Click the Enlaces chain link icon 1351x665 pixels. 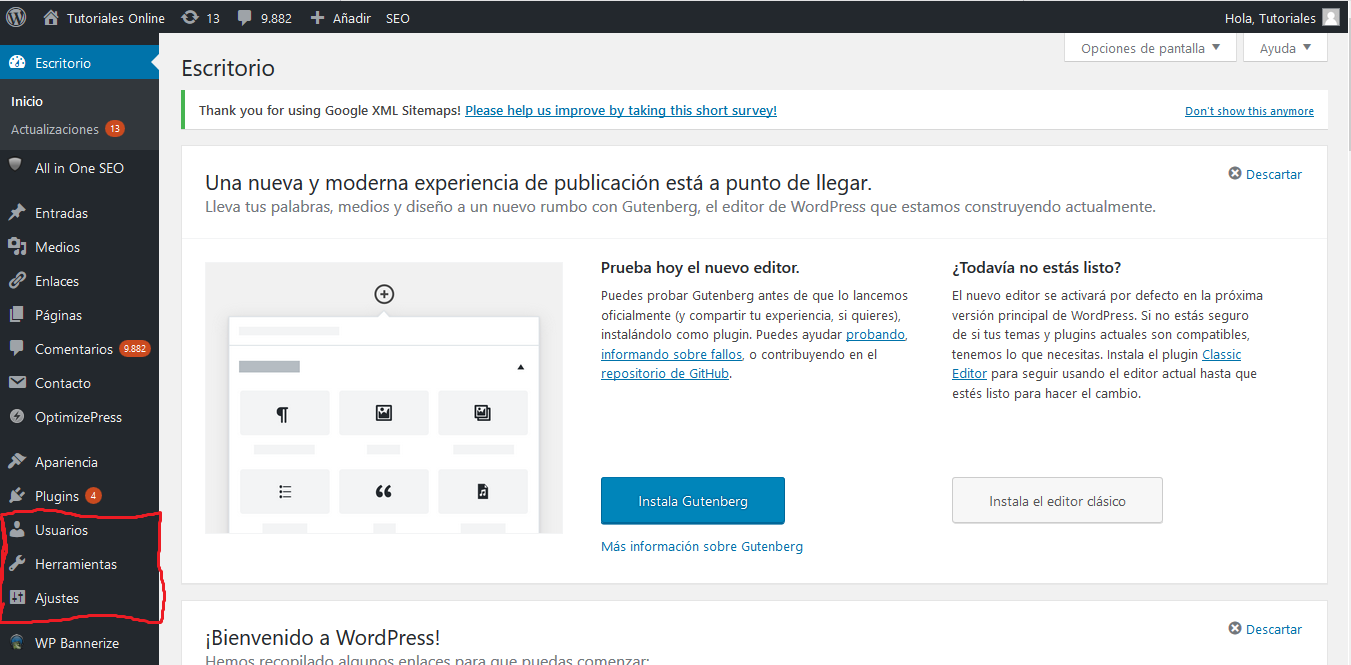click(x=16, y=281)
